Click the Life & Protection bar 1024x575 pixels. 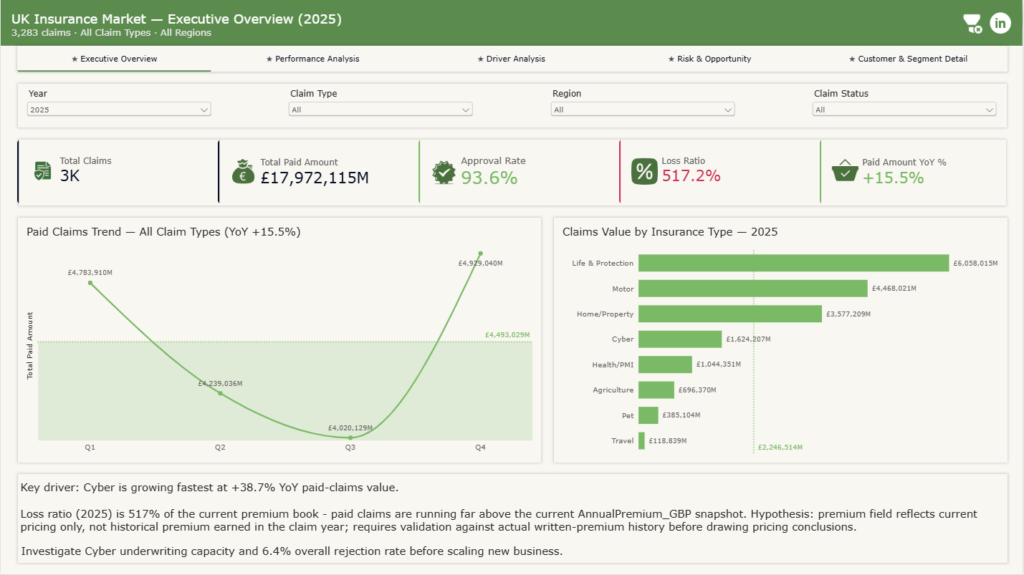pyautogui.click(x=793, y=263)
